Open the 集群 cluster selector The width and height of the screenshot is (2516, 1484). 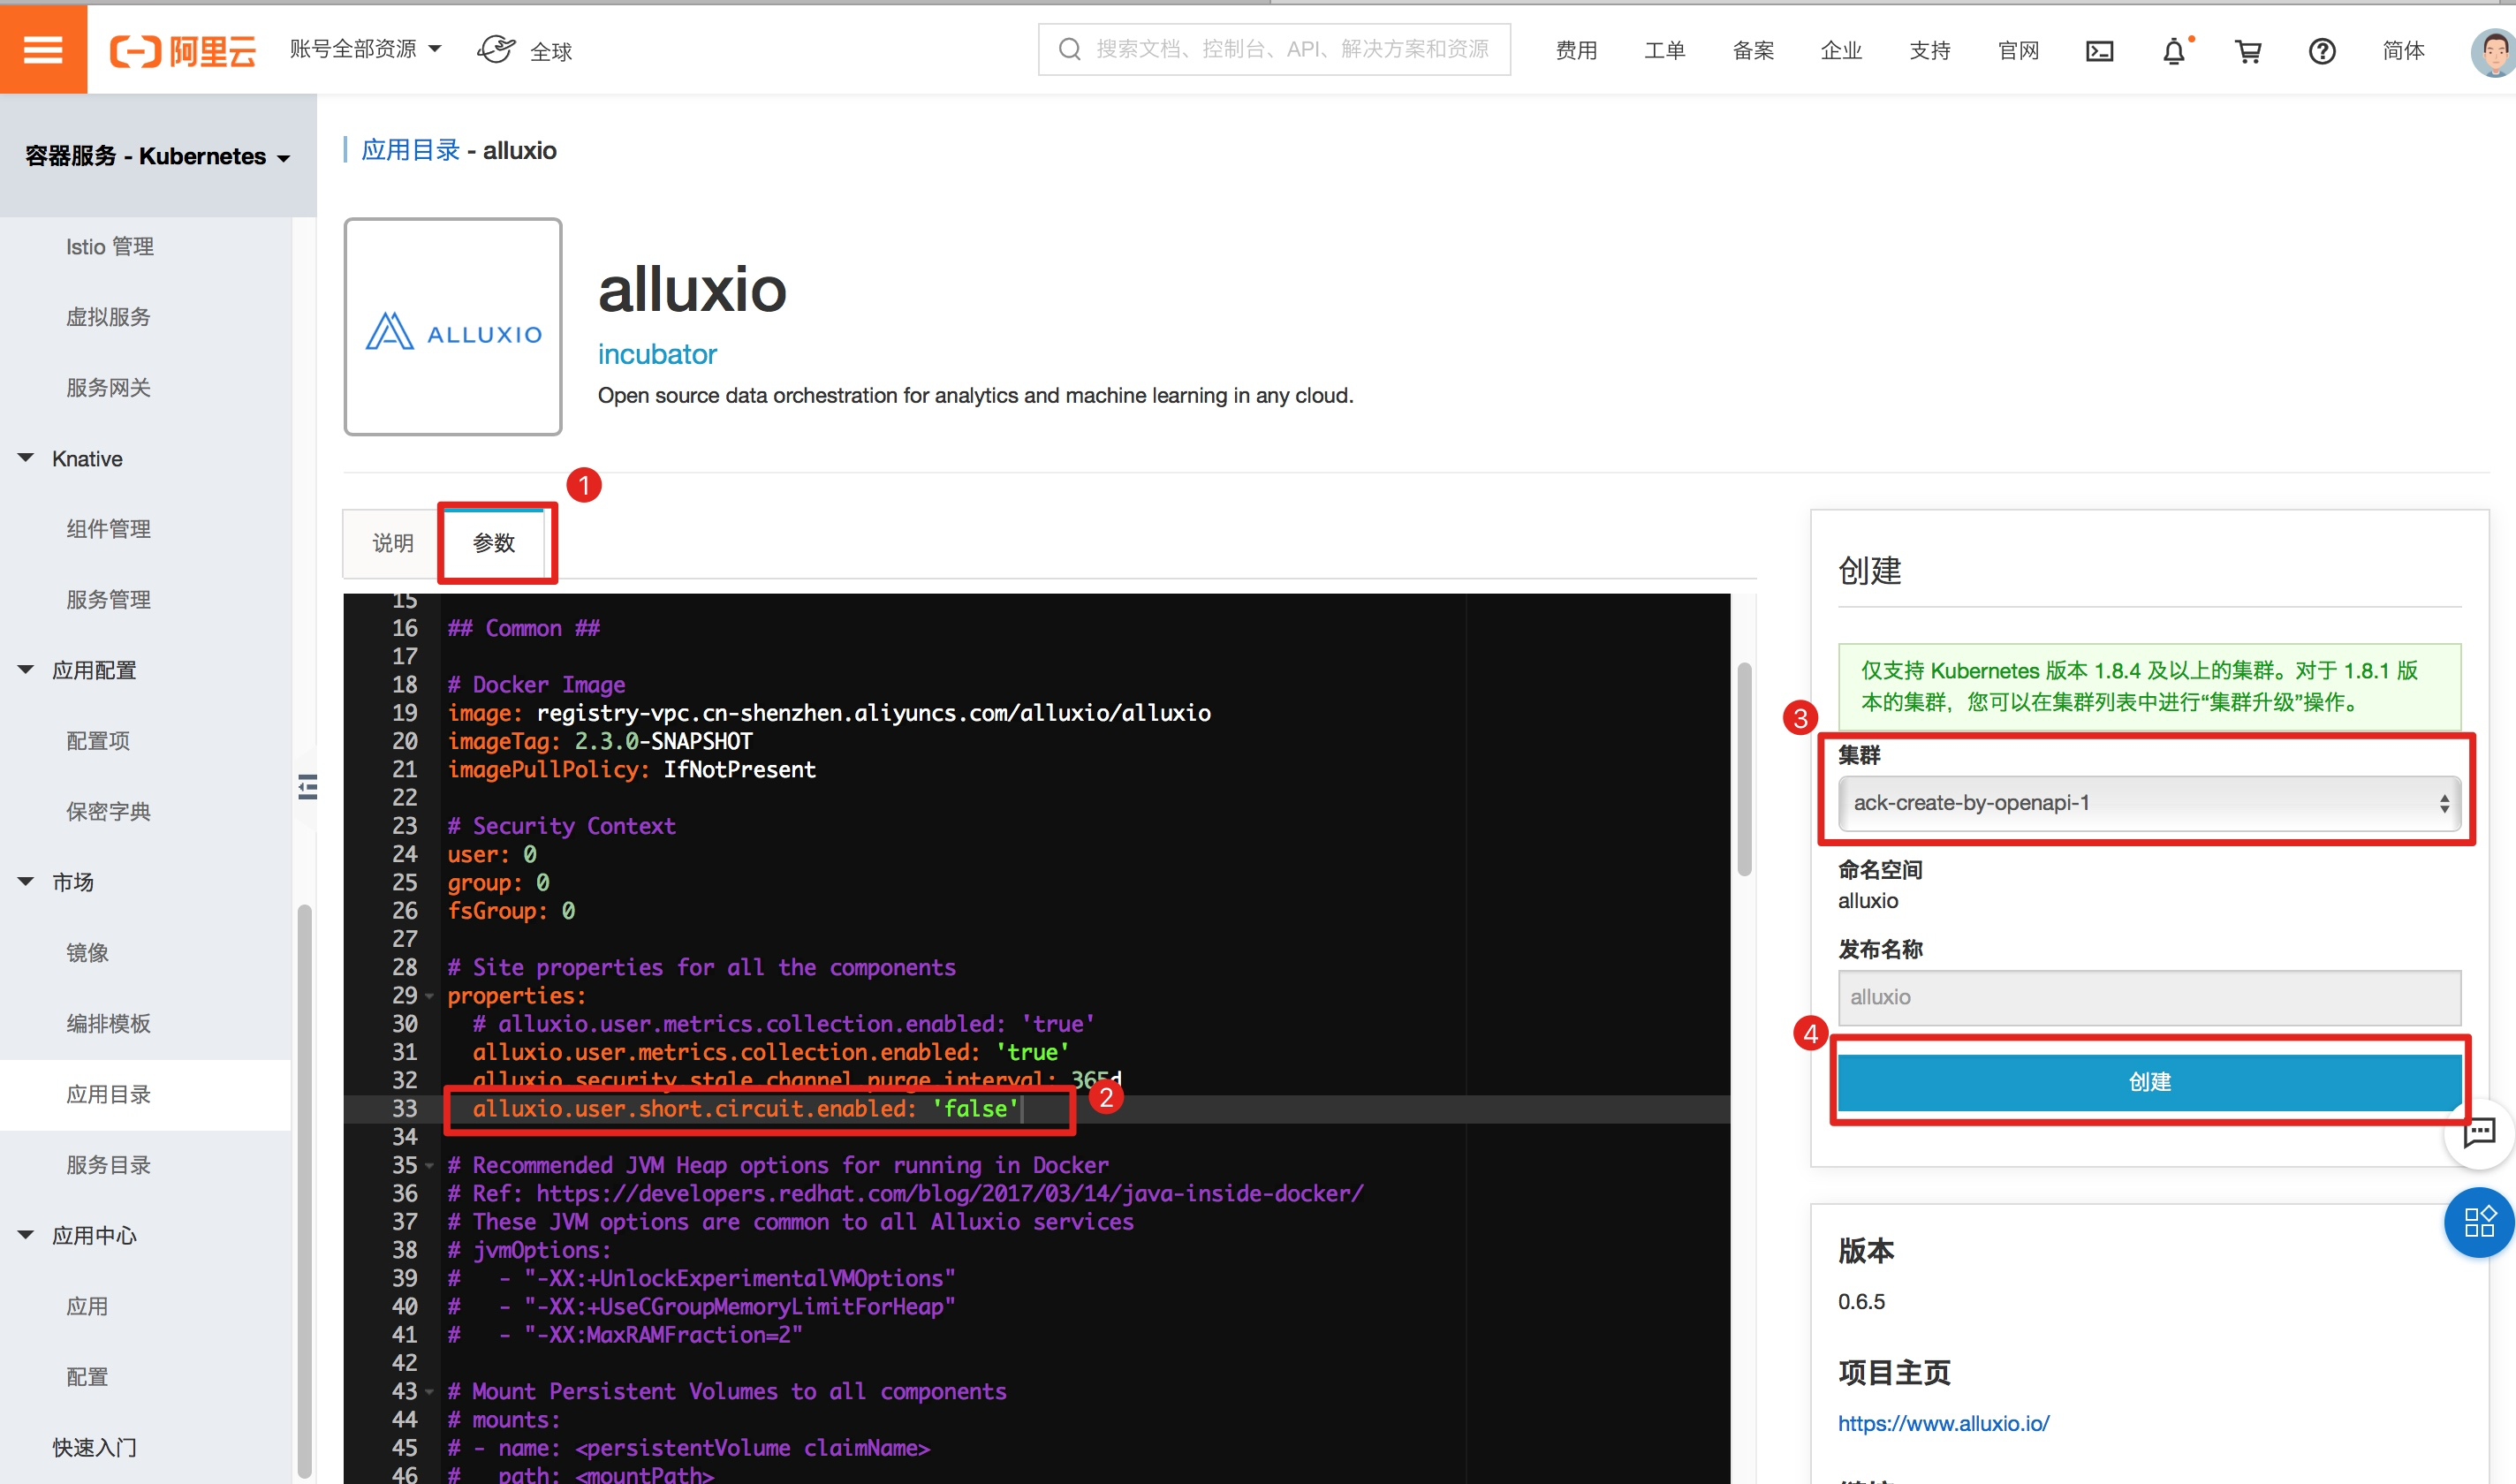tap(2149, 803)
